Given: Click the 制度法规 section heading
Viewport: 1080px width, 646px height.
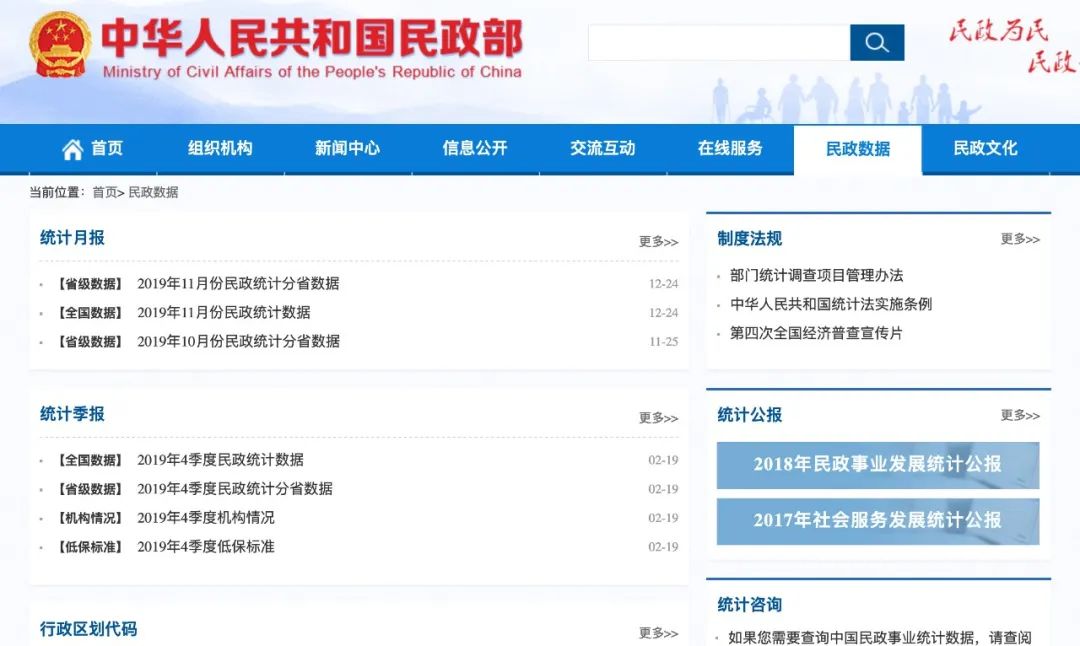Looking at the screenshot, I should pos(749,239).
